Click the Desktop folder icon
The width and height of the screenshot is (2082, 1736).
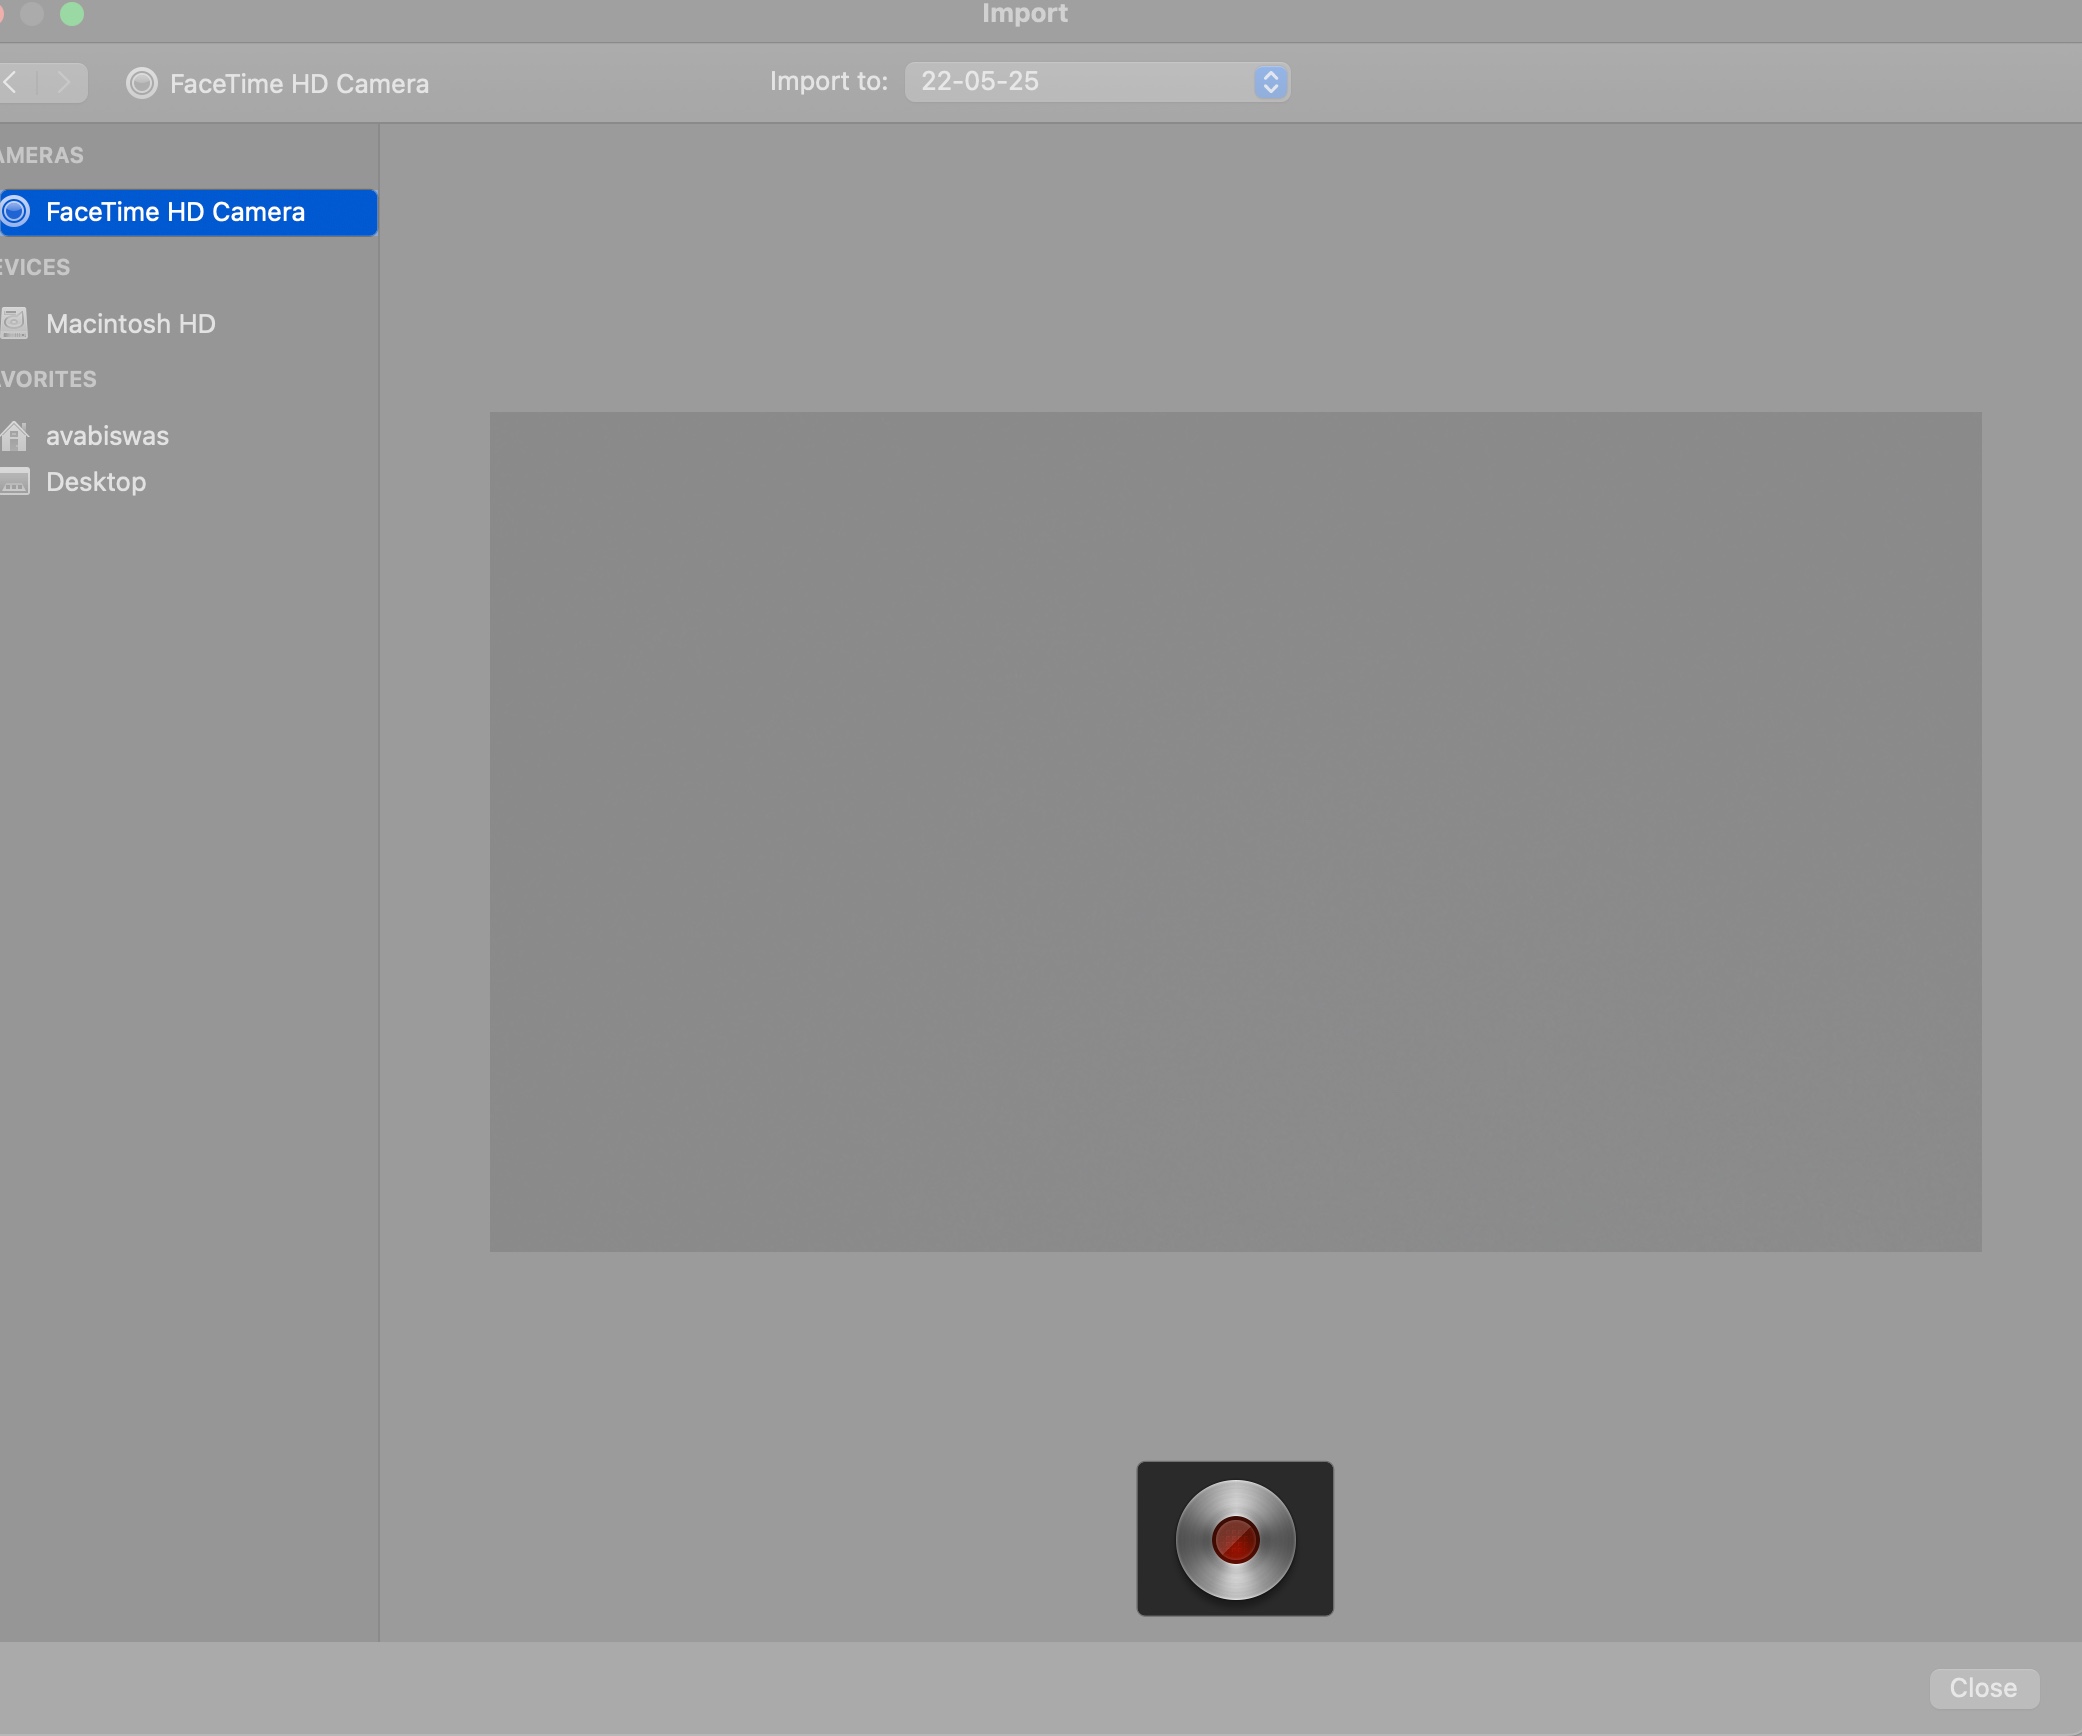(13, 481)
